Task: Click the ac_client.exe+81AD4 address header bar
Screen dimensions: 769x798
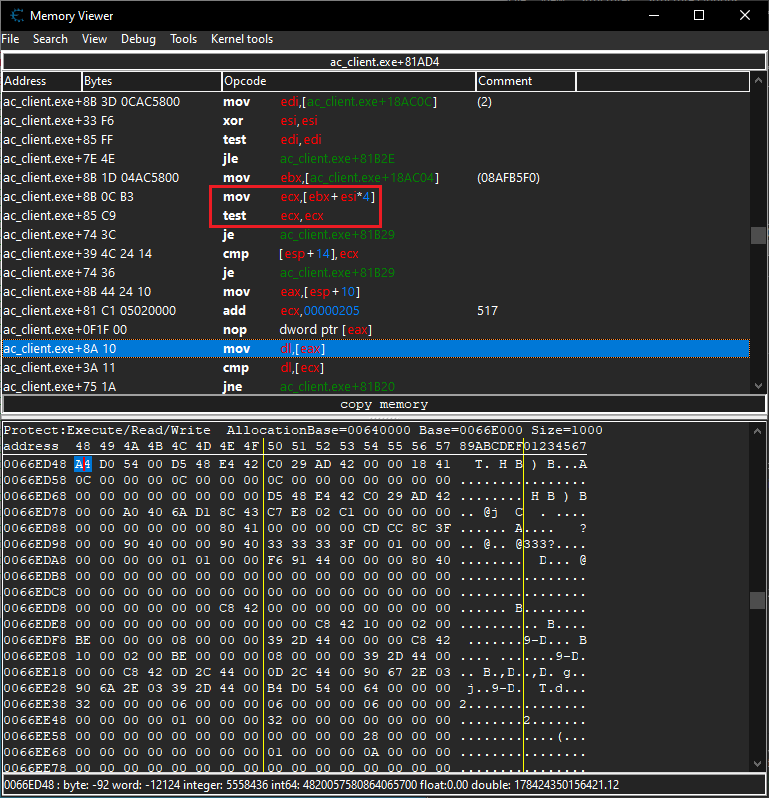Action: (x=384, y=62)
